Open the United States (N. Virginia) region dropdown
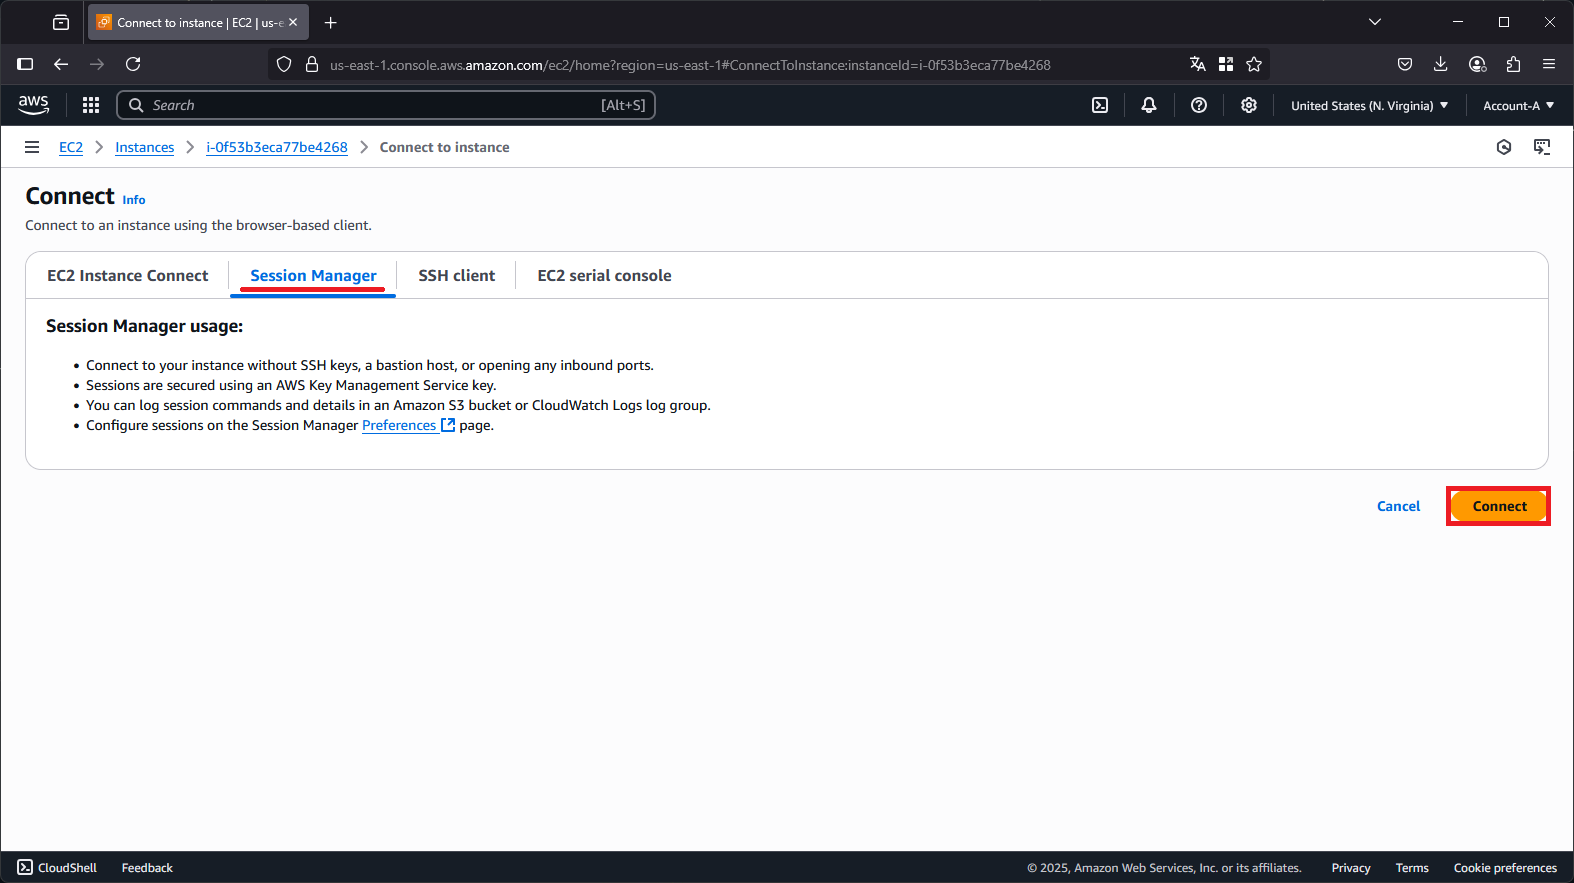 point(1369,105)
